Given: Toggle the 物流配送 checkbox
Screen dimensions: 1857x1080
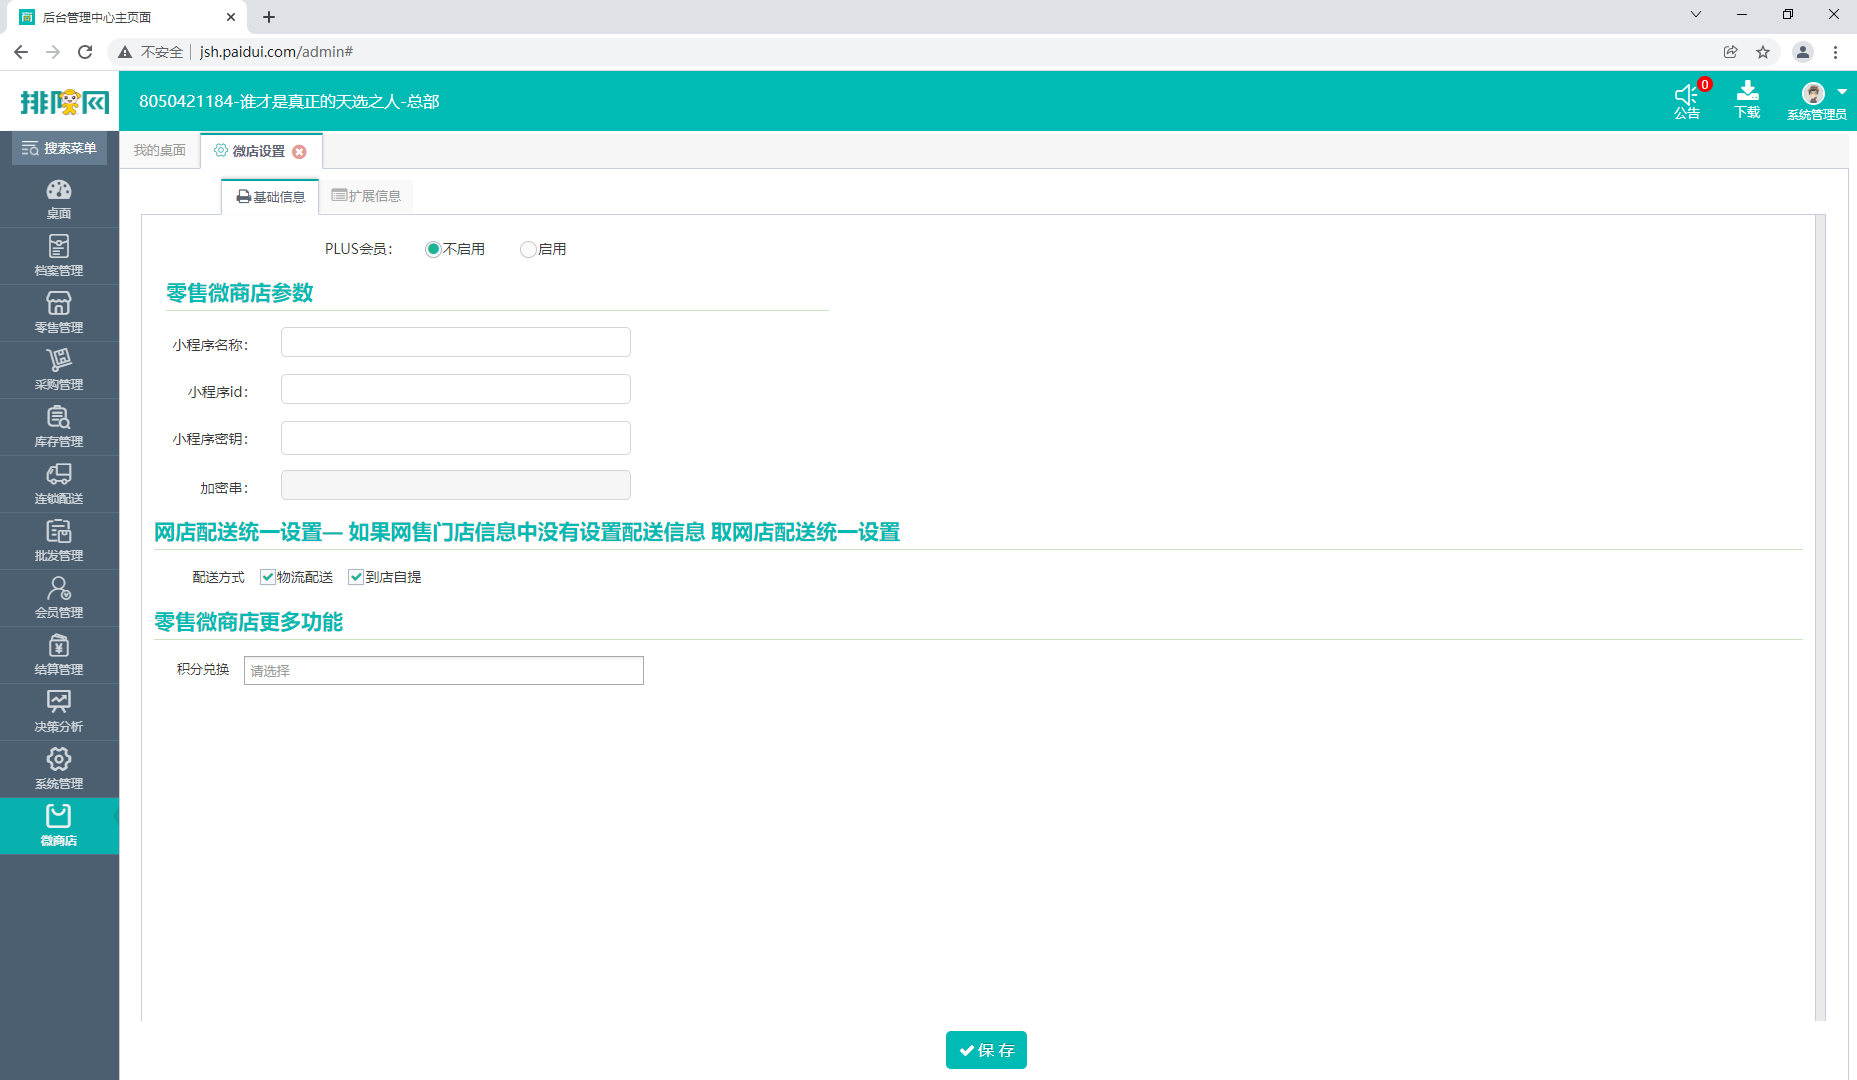Looking at the screenshot, I should [267, 577].
